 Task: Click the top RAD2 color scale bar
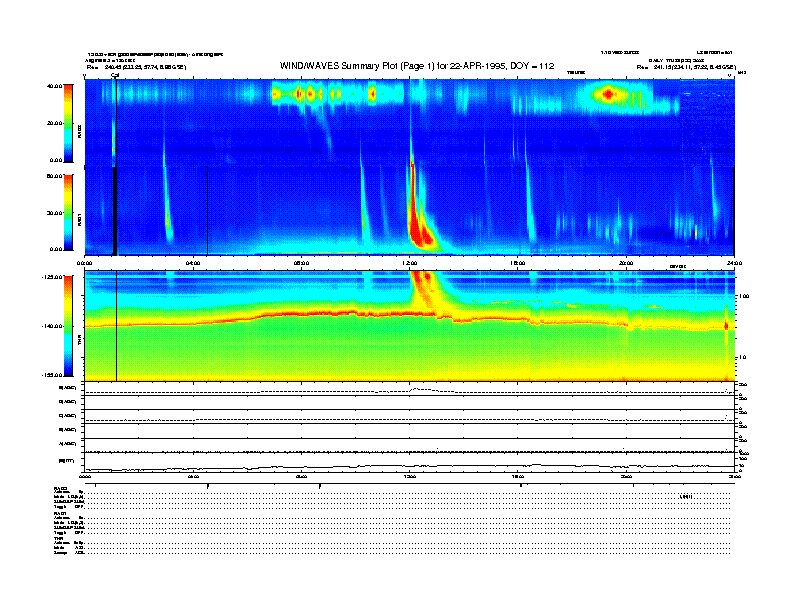pyautogui.click(x=68, y=123)
